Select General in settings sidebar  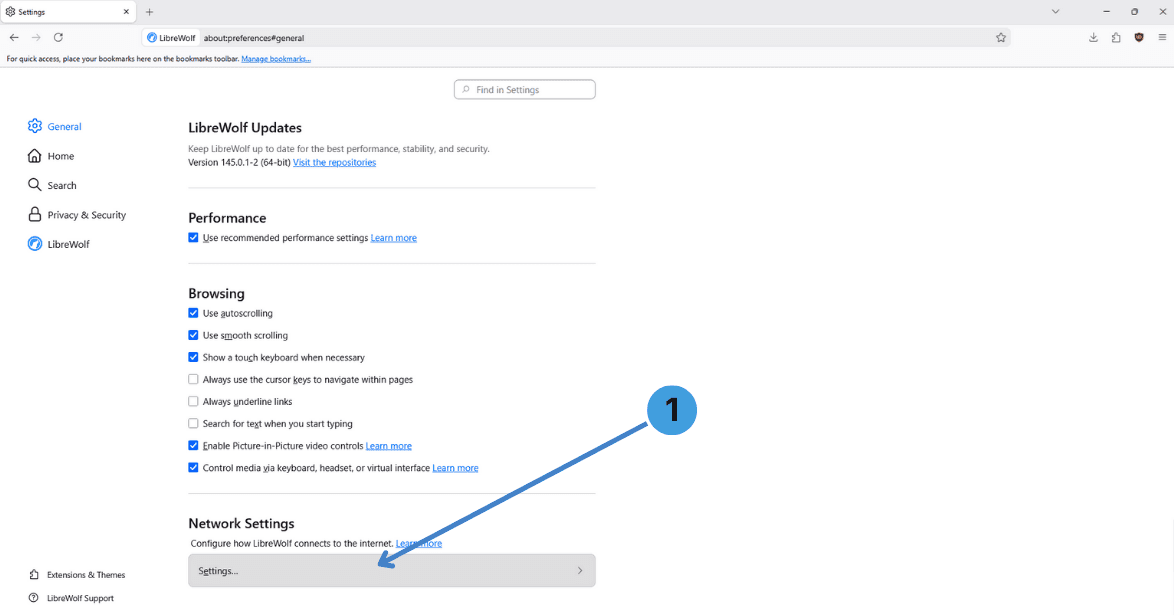(x=55, y=127)
